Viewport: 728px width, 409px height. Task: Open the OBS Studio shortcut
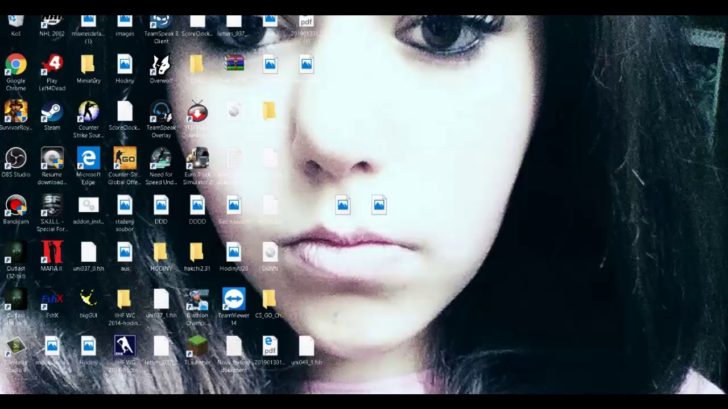pos(16,158)
